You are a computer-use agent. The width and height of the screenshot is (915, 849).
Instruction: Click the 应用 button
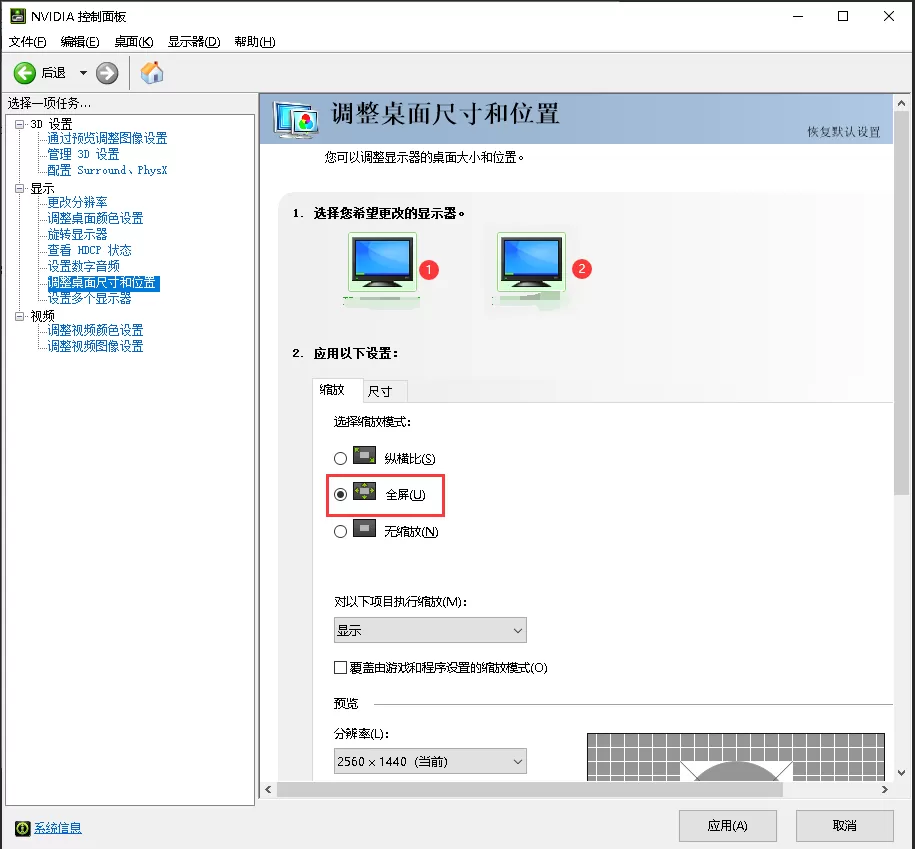click(x=727, y=825)
